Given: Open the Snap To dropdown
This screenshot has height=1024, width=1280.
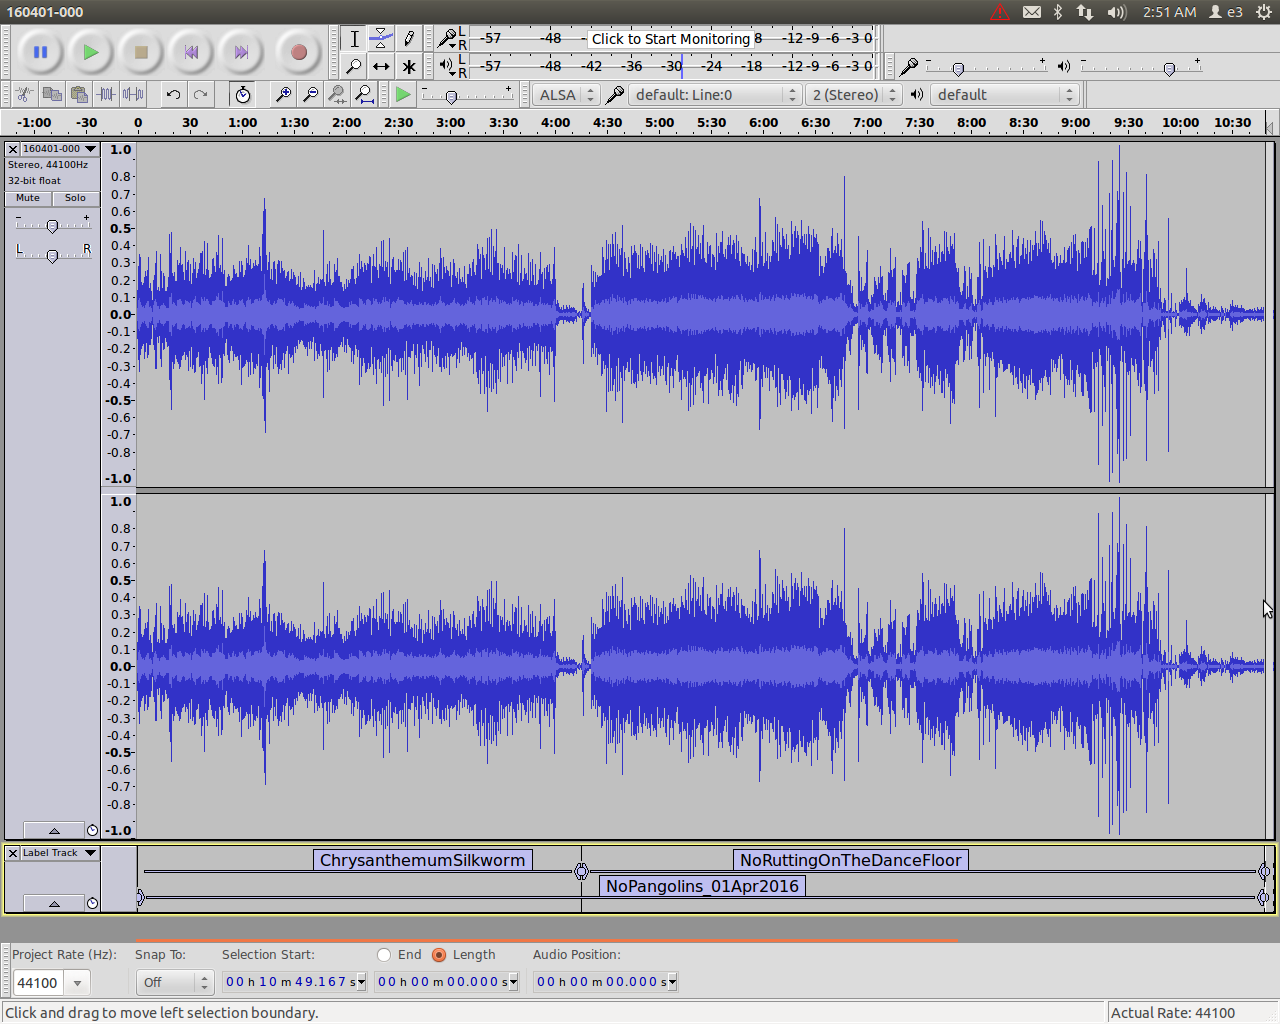Looking at the screenshot, I should click(174, 982).
